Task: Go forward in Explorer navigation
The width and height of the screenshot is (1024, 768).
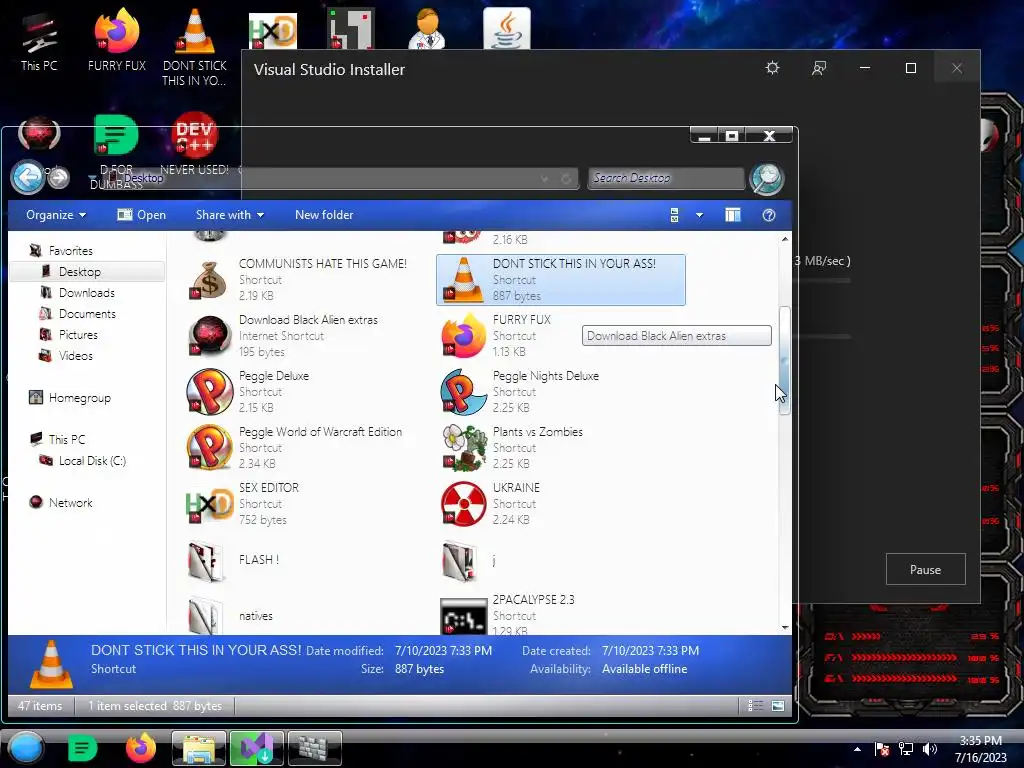Action: tap(59, 177)
